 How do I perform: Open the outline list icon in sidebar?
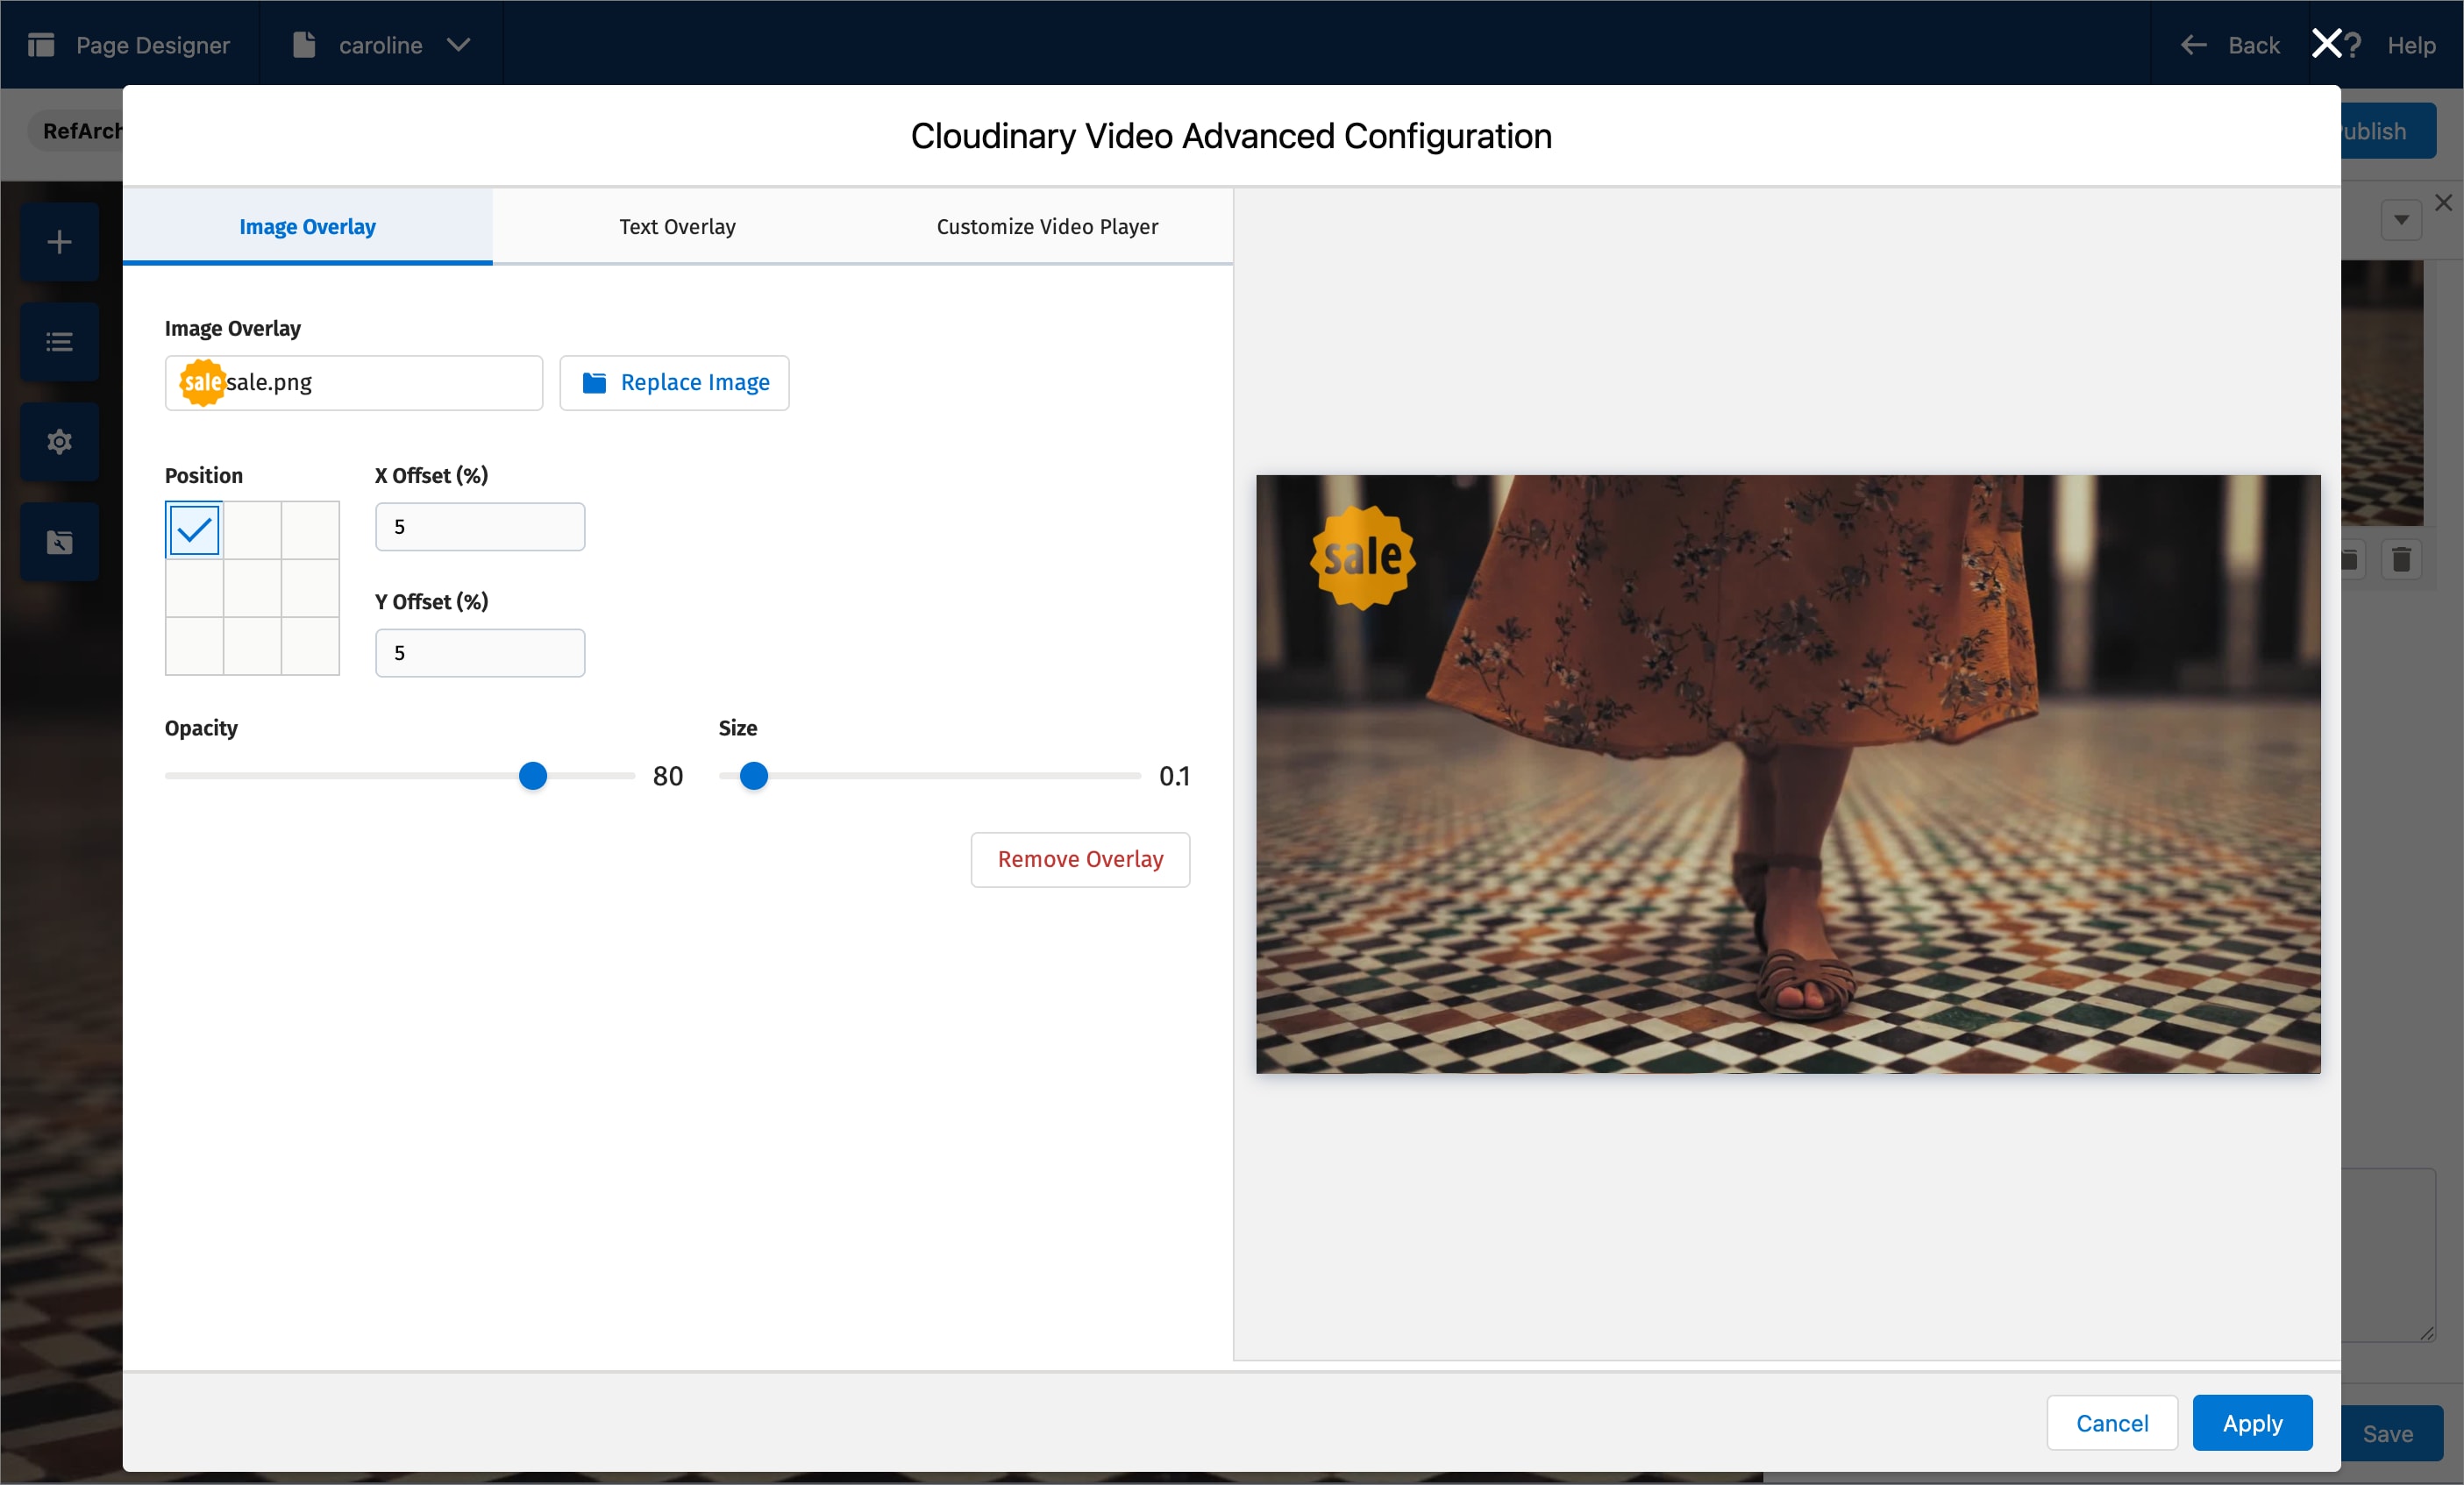click(x=58, y=342)
